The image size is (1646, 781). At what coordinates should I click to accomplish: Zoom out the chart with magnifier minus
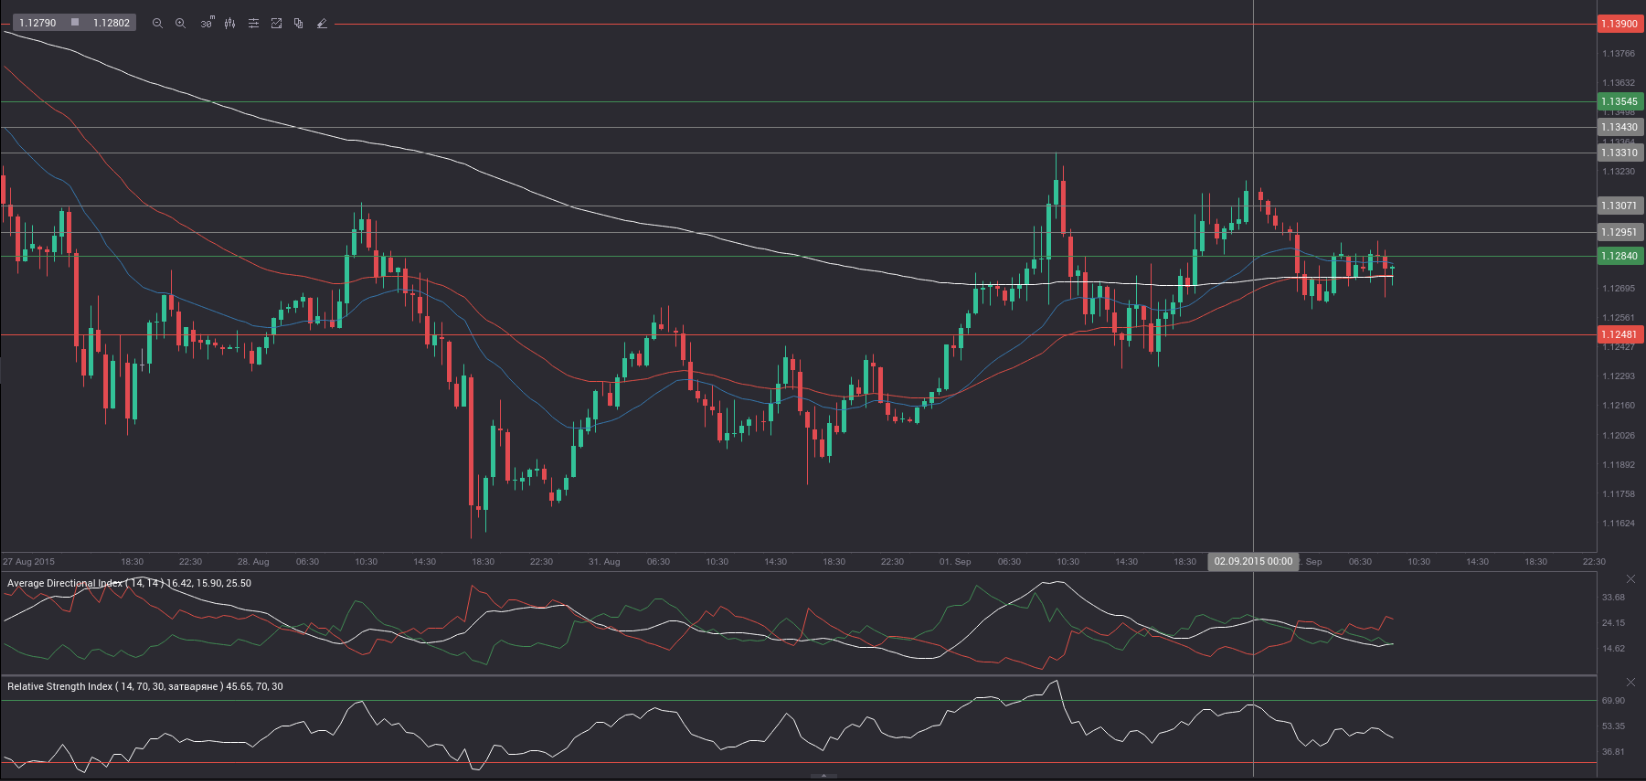click(x=157, y=23)
